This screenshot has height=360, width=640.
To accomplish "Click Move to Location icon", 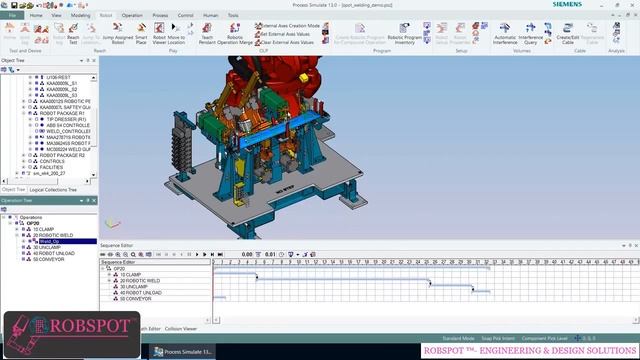I will [x=176, y=33].
